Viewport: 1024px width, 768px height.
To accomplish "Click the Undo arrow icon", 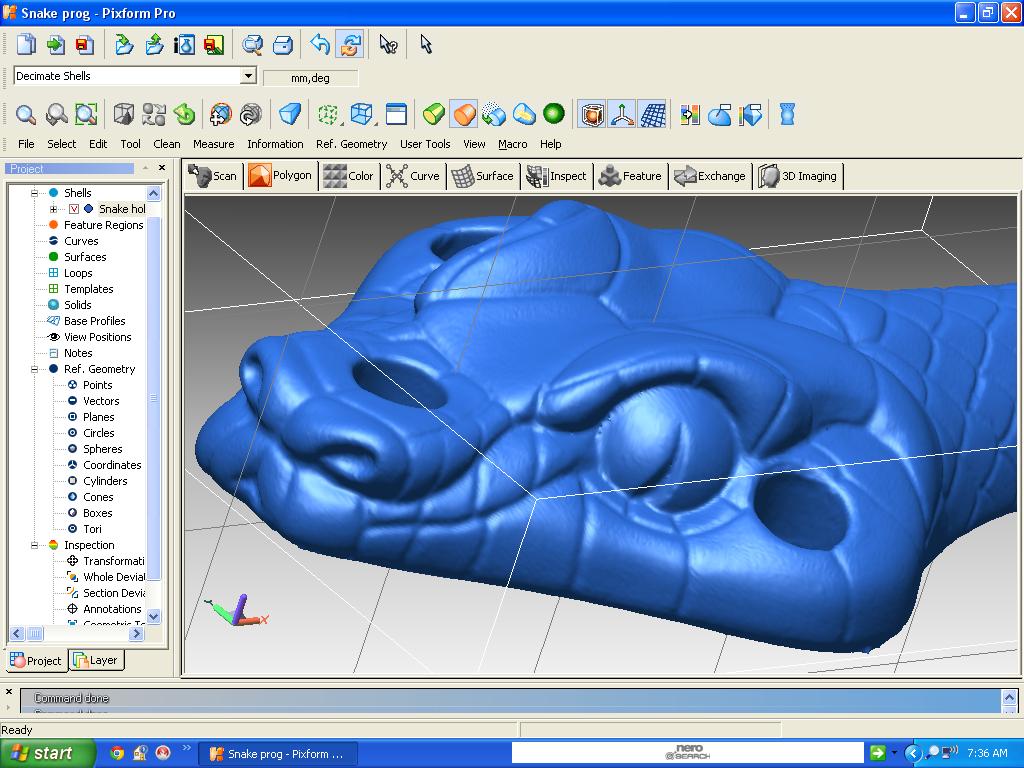I will click(x=320, y=44).
